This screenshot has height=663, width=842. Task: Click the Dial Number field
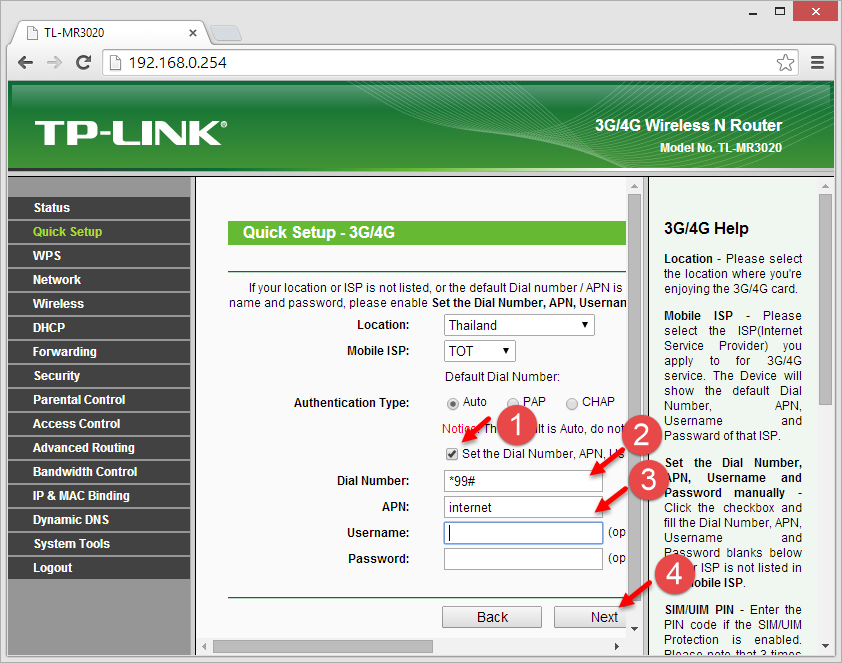click(523, 481)
